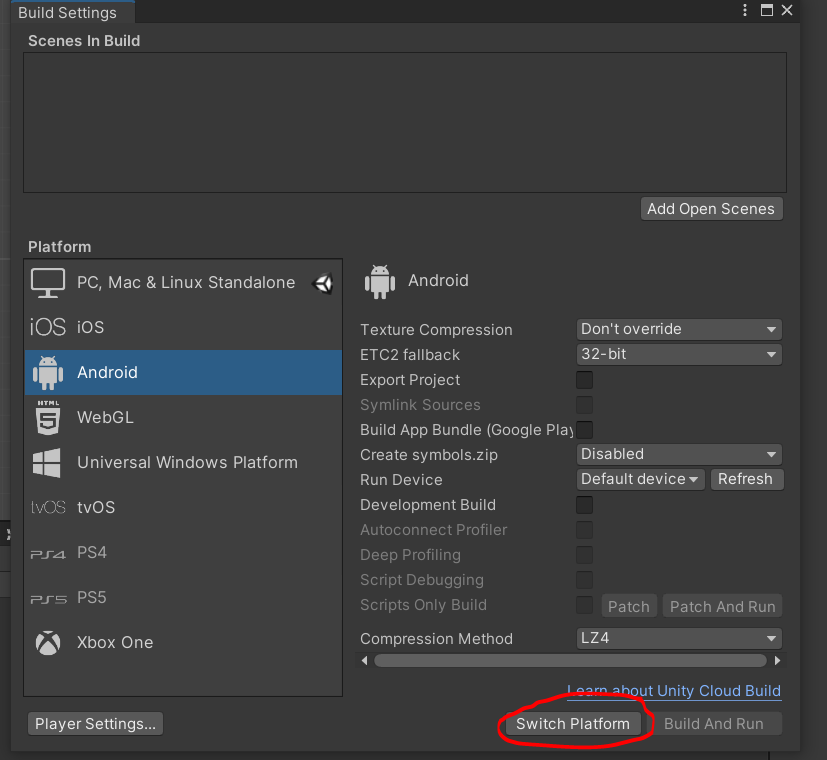The width and height of the screenshot is (827, 760).
Task: Select the Xbox One logo icon
Action: 48,643
